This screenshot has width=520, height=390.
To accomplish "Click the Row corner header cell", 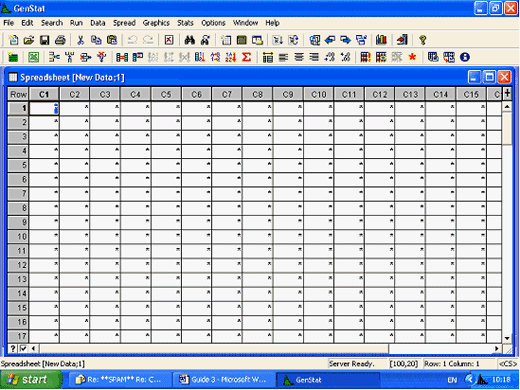I will 18,94.
